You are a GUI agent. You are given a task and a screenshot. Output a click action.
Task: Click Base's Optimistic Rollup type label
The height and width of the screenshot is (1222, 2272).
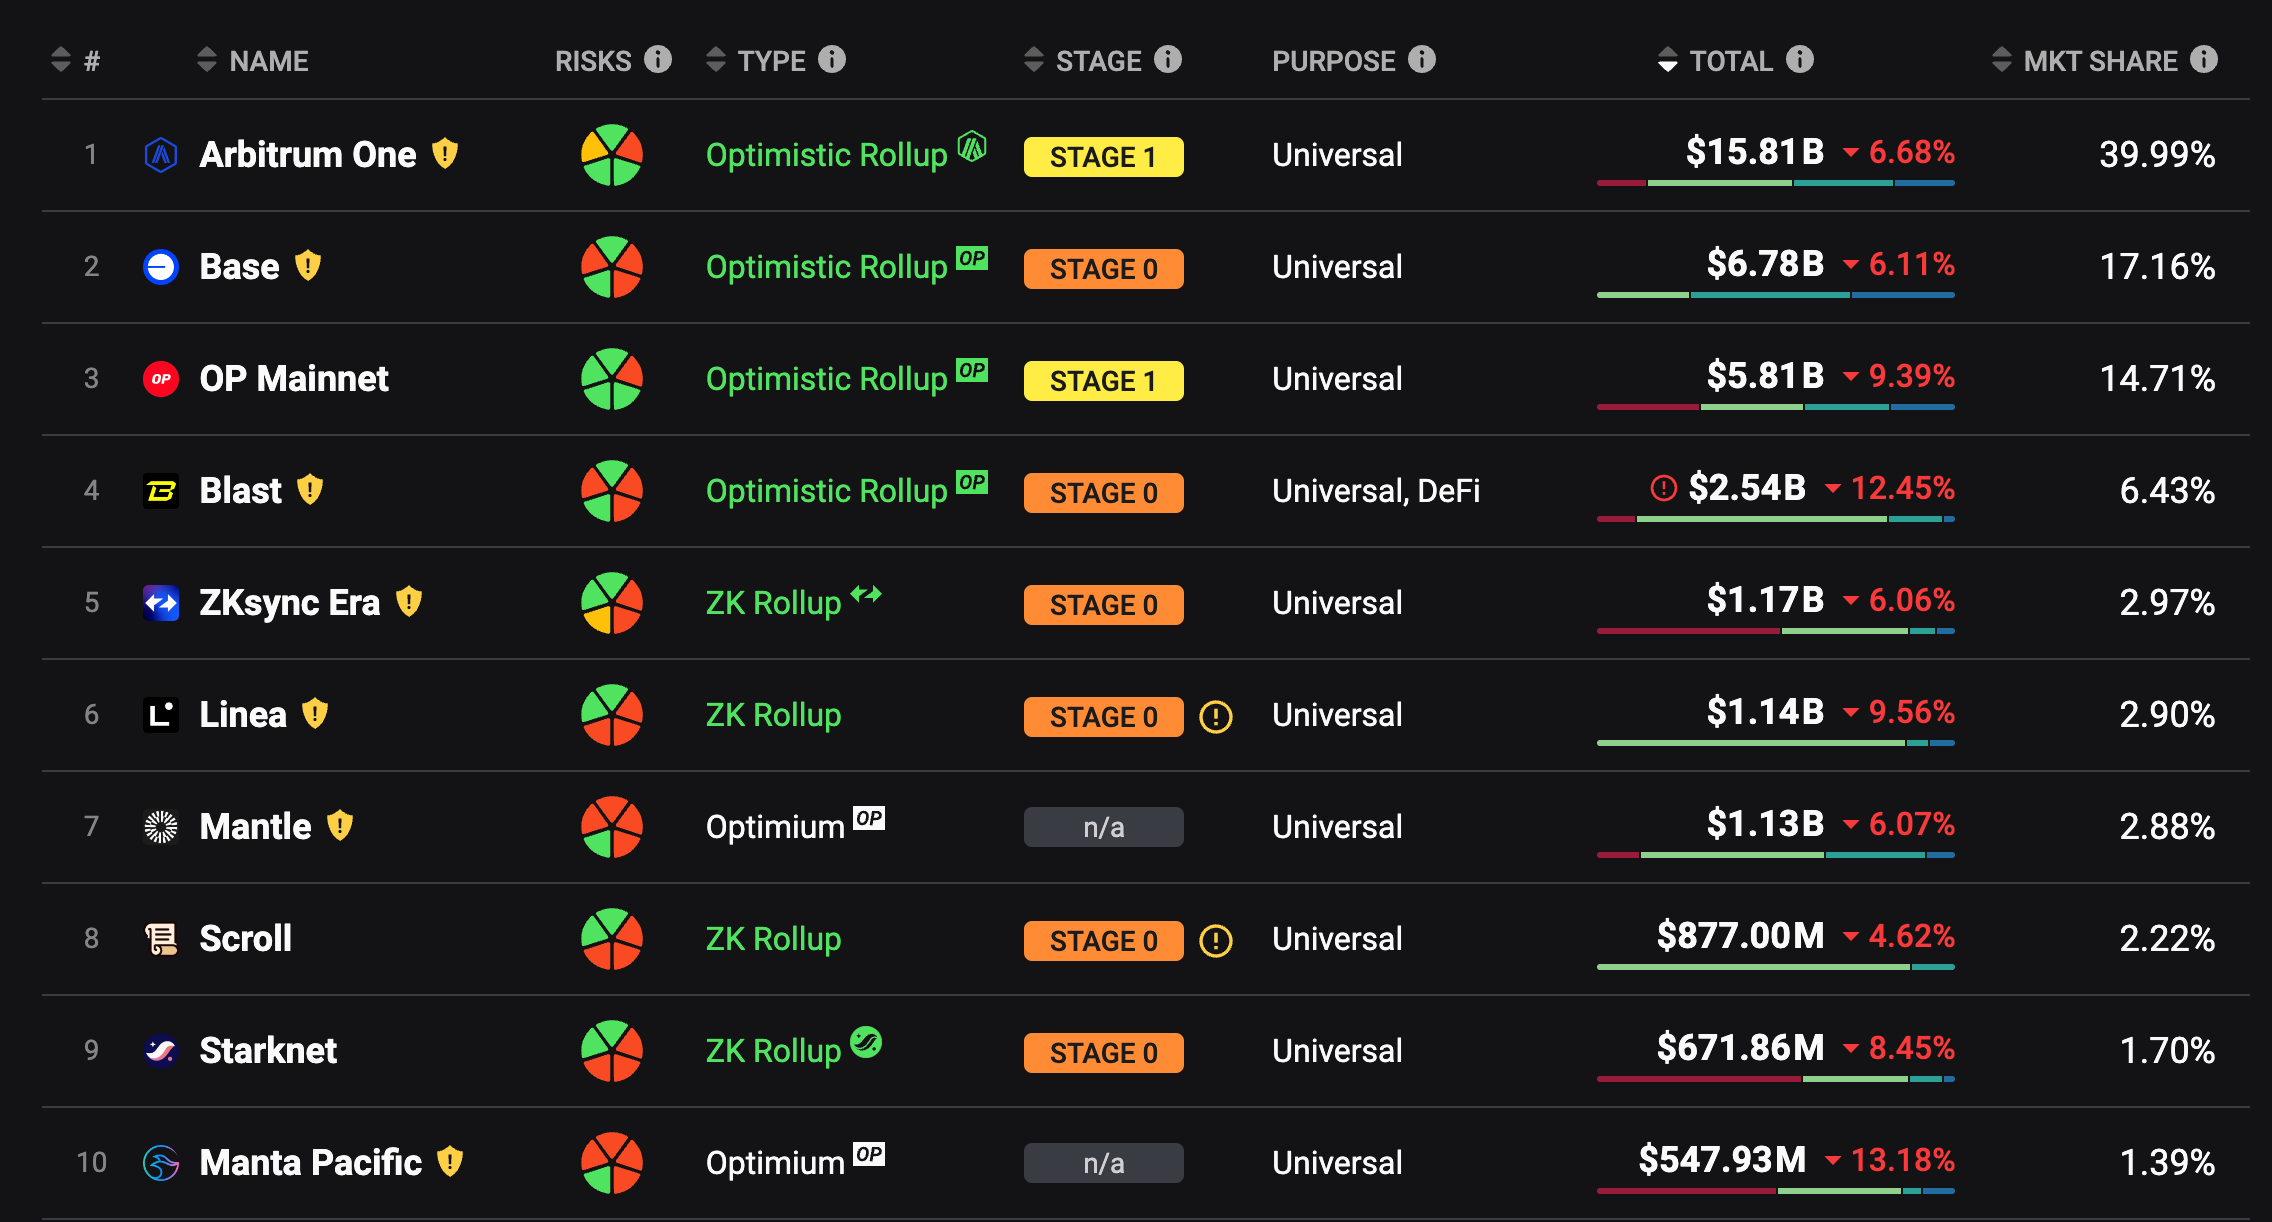[x=826, y=267]
